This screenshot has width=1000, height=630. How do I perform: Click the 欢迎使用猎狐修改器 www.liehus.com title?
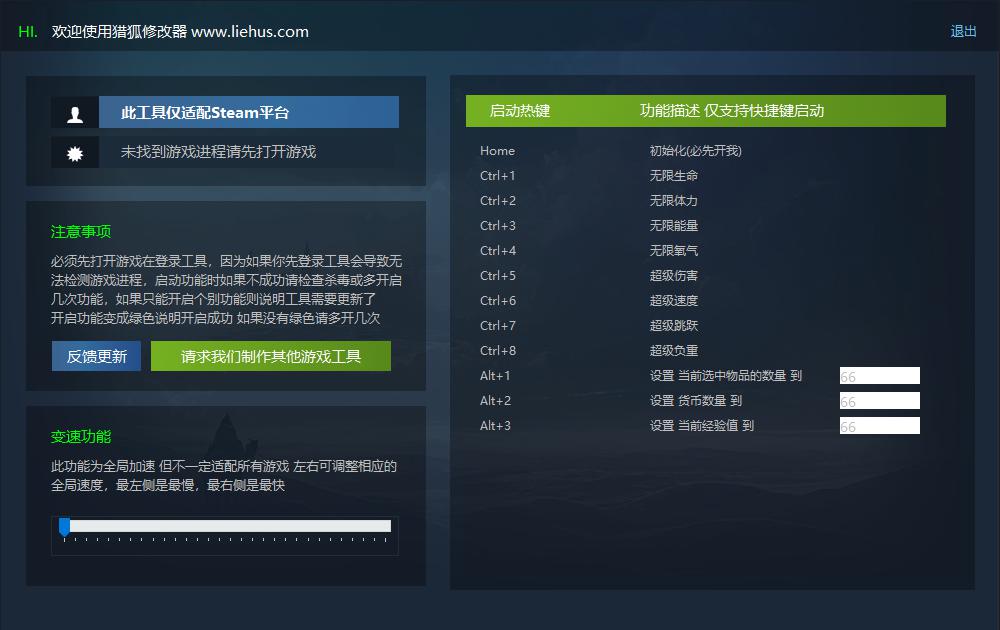[x=180, y=31]
